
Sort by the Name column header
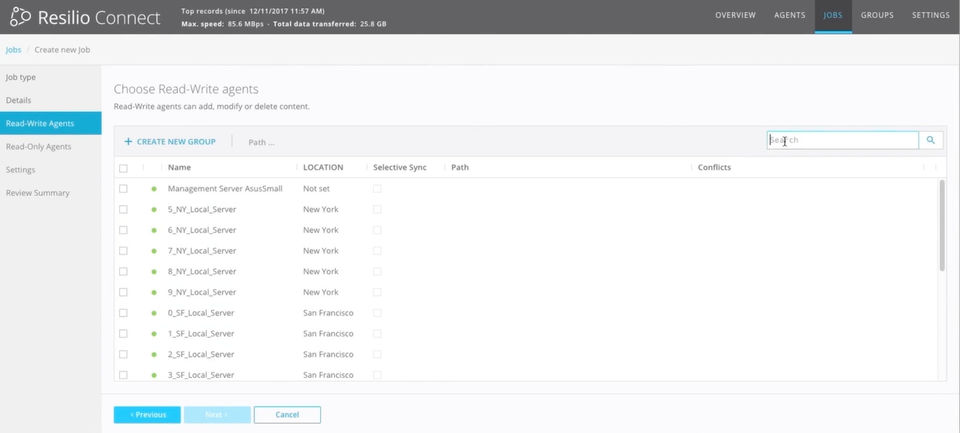179,167
